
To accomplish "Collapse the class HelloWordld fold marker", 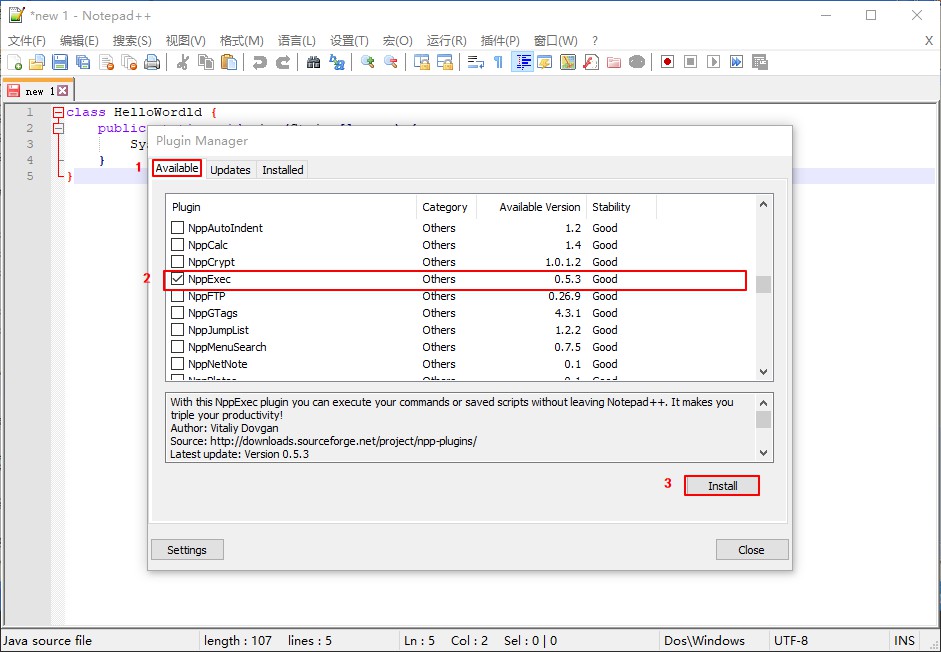I will click(x=58, y=112).
